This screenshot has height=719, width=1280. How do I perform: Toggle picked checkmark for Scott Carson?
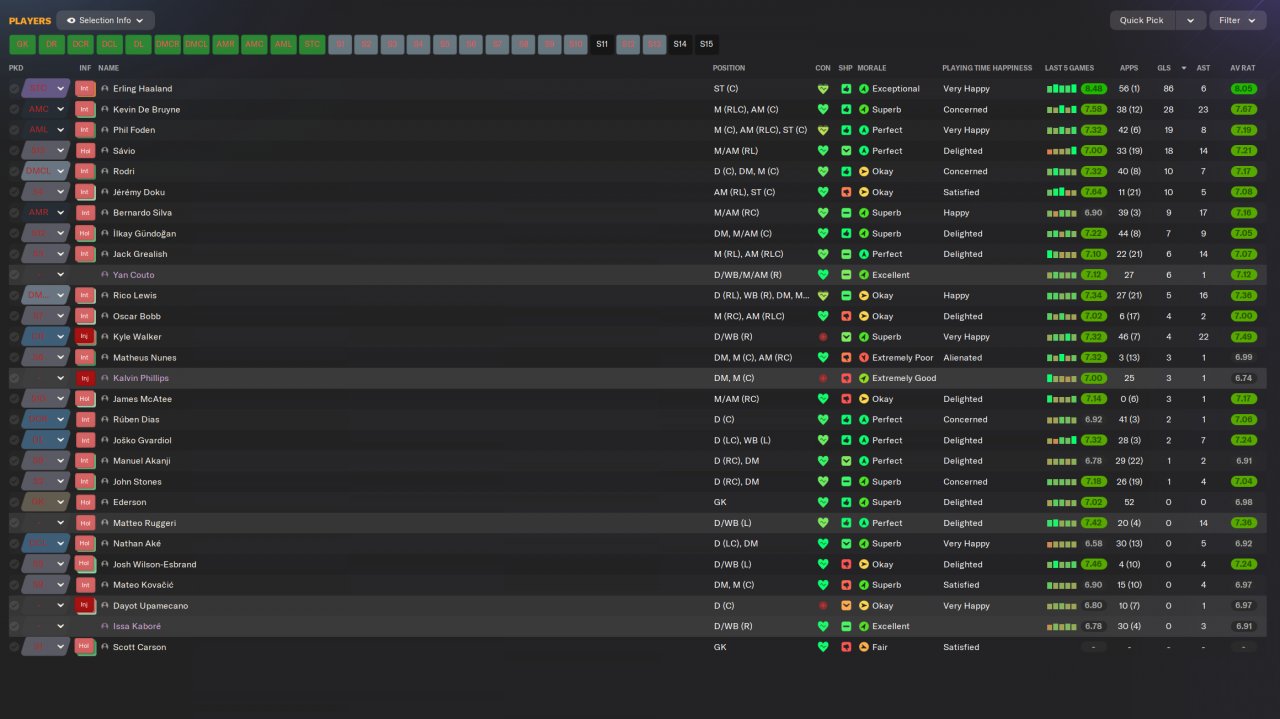coord(14,647)
